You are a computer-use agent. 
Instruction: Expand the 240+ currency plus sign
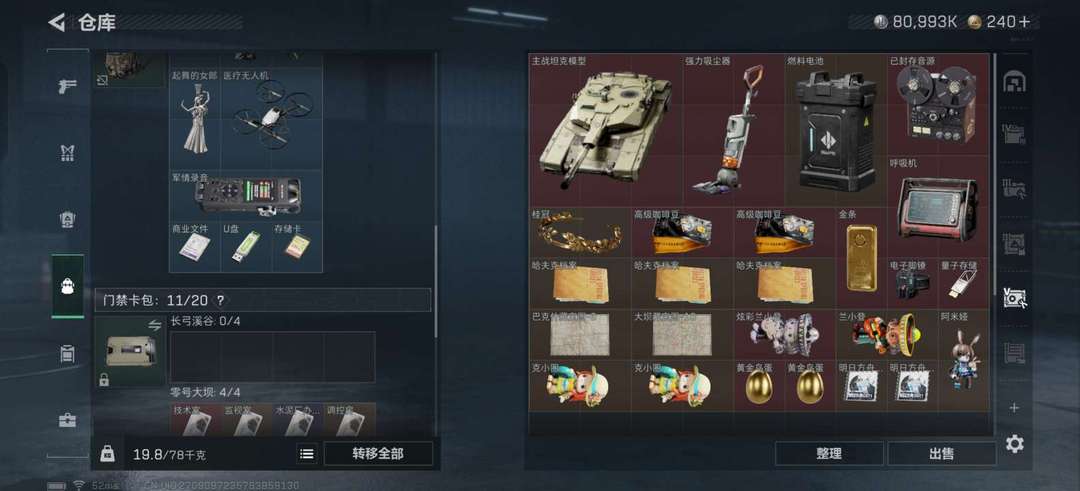pos(1024,22)
